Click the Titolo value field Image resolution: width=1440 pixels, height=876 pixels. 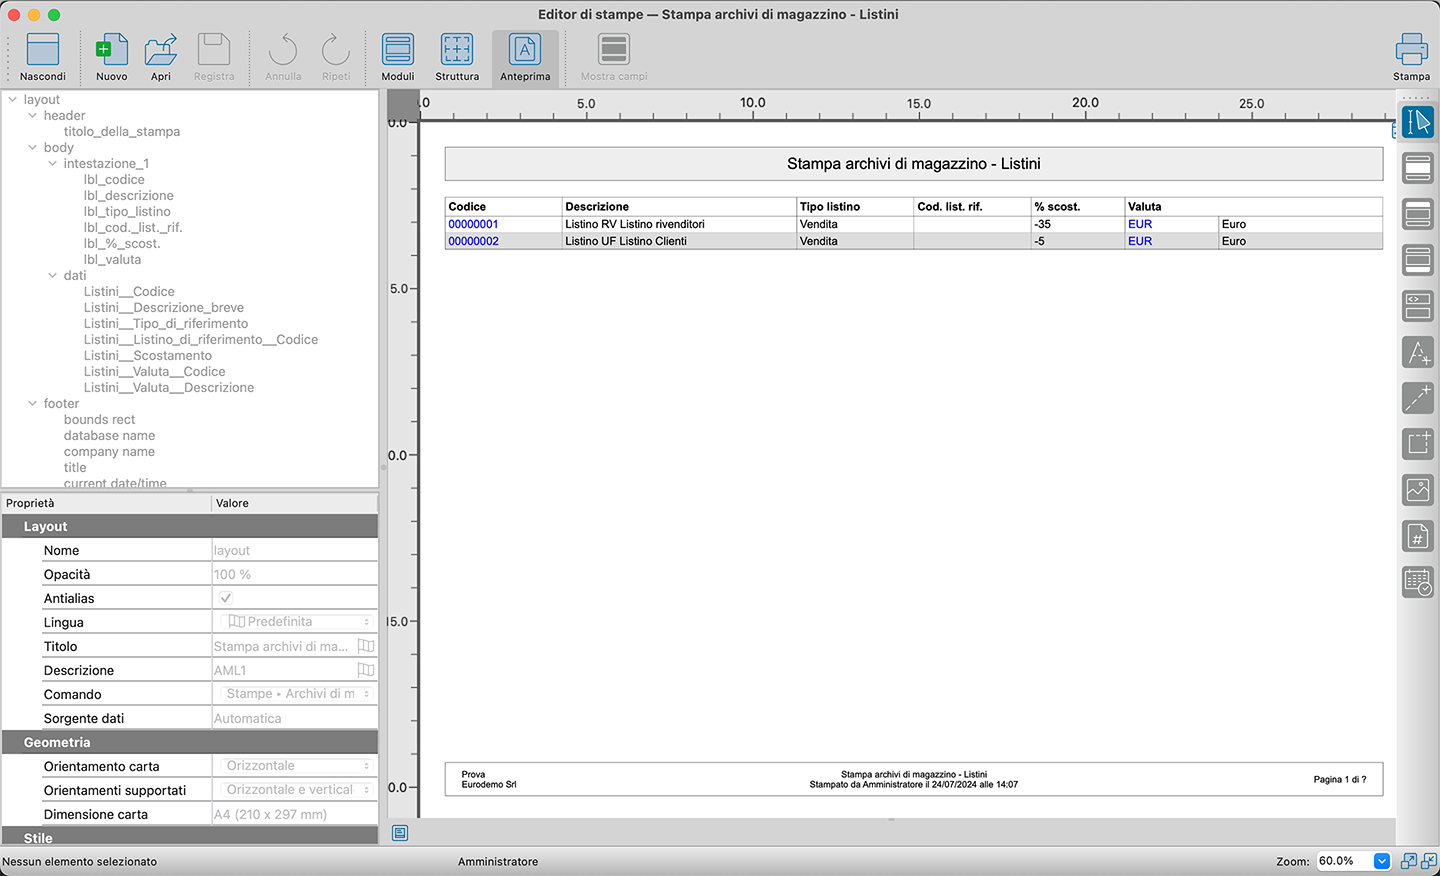pos(282,646)
